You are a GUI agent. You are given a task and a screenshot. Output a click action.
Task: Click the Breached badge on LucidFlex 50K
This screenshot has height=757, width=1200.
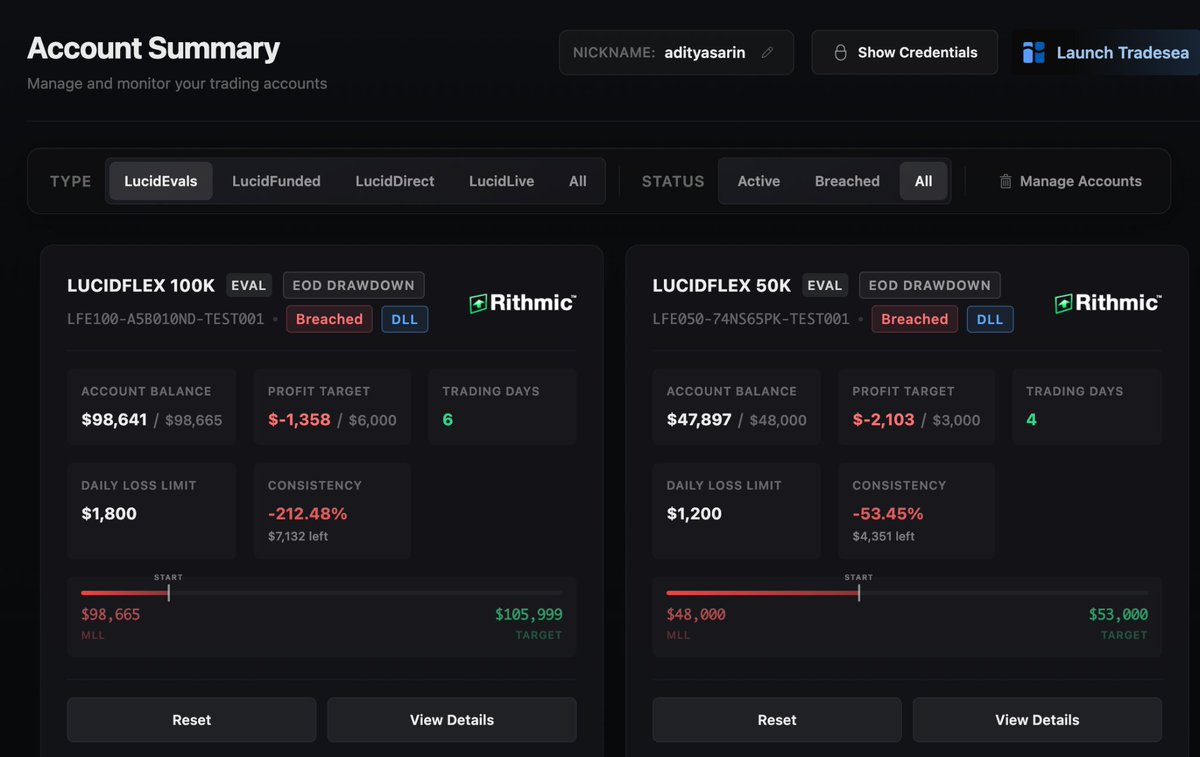(x=914, y=319)
